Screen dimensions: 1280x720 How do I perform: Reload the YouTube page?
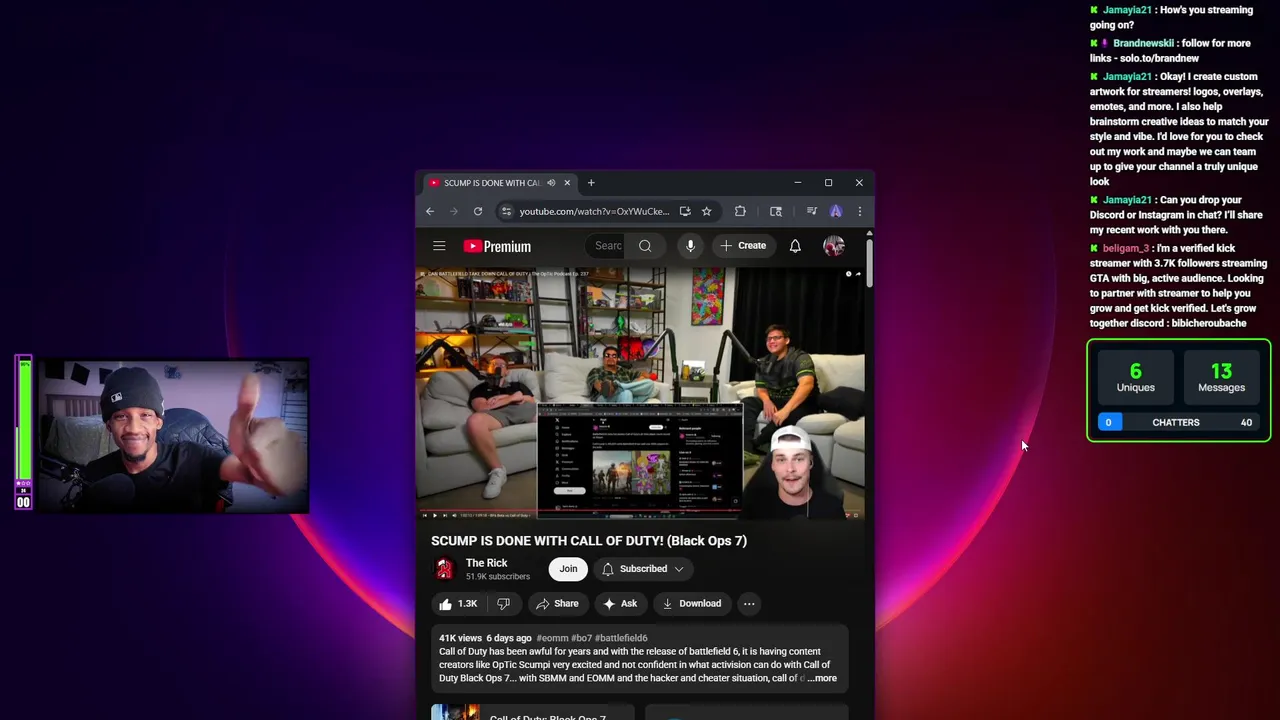point(478,211)
